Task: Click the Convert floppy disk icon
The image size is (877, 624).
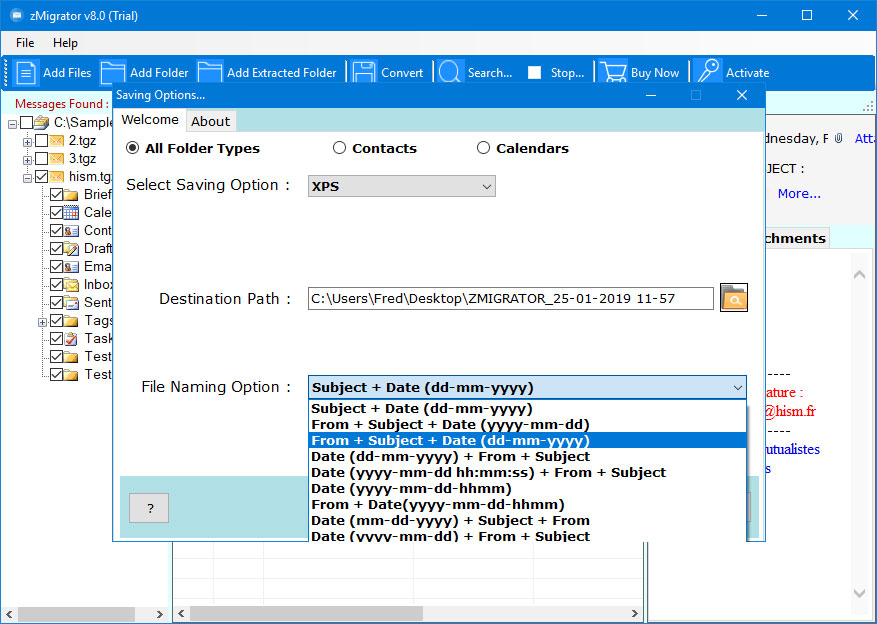Action: point(364,73)
